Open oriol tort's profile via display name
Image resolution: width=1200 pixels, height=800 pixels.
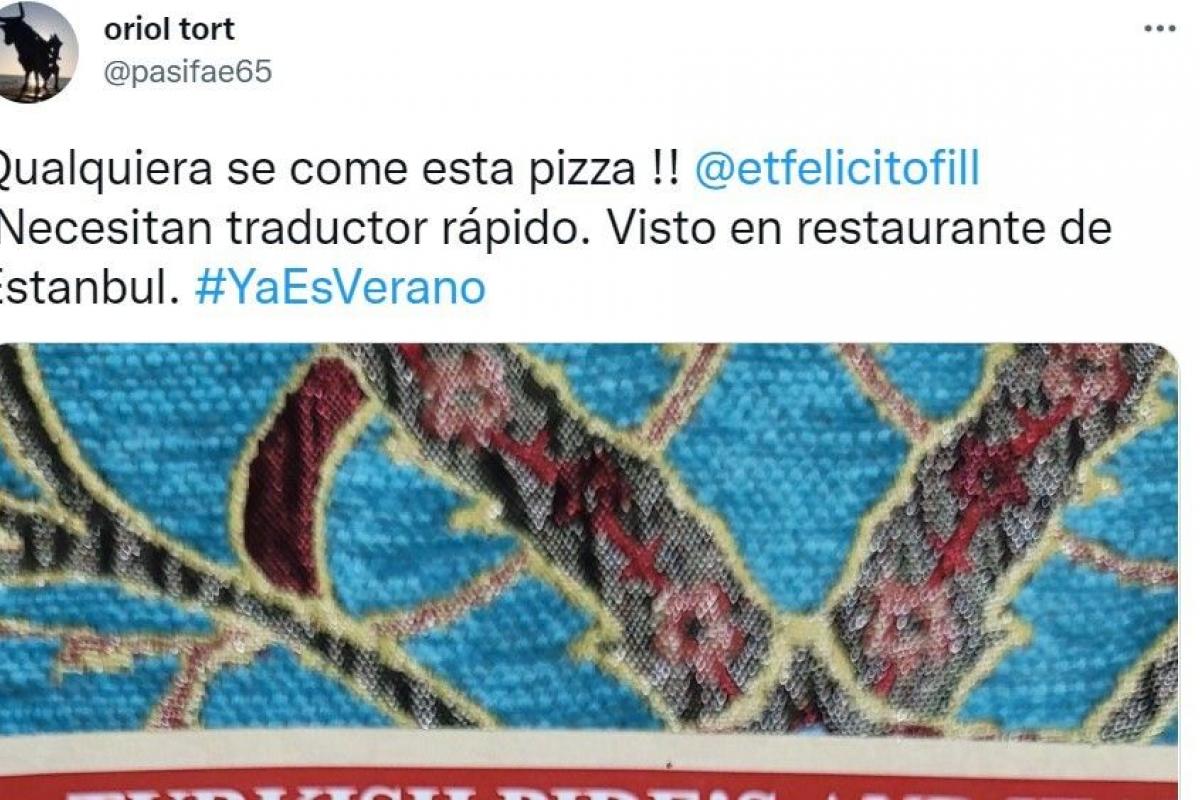[169, 29]
